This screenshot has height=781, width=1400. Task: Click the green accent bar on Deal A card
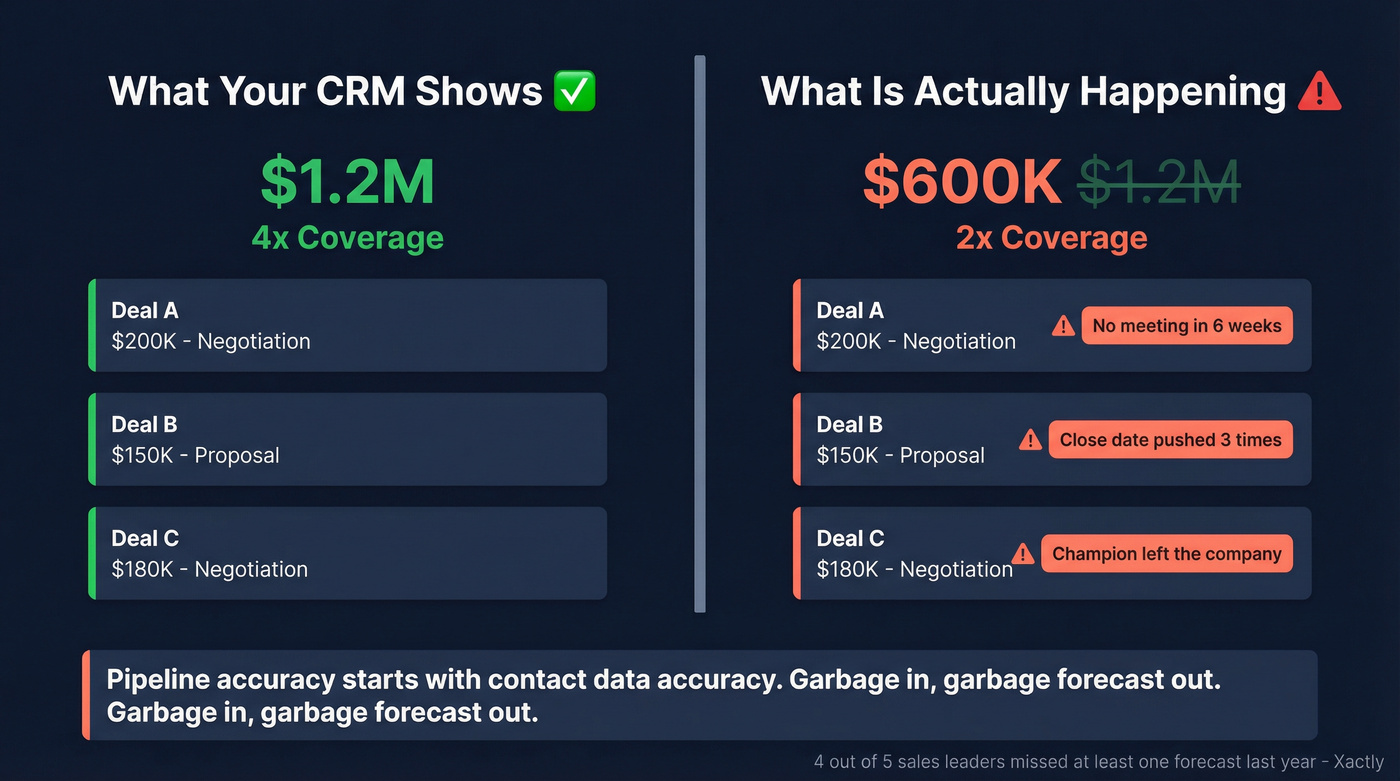93,325
